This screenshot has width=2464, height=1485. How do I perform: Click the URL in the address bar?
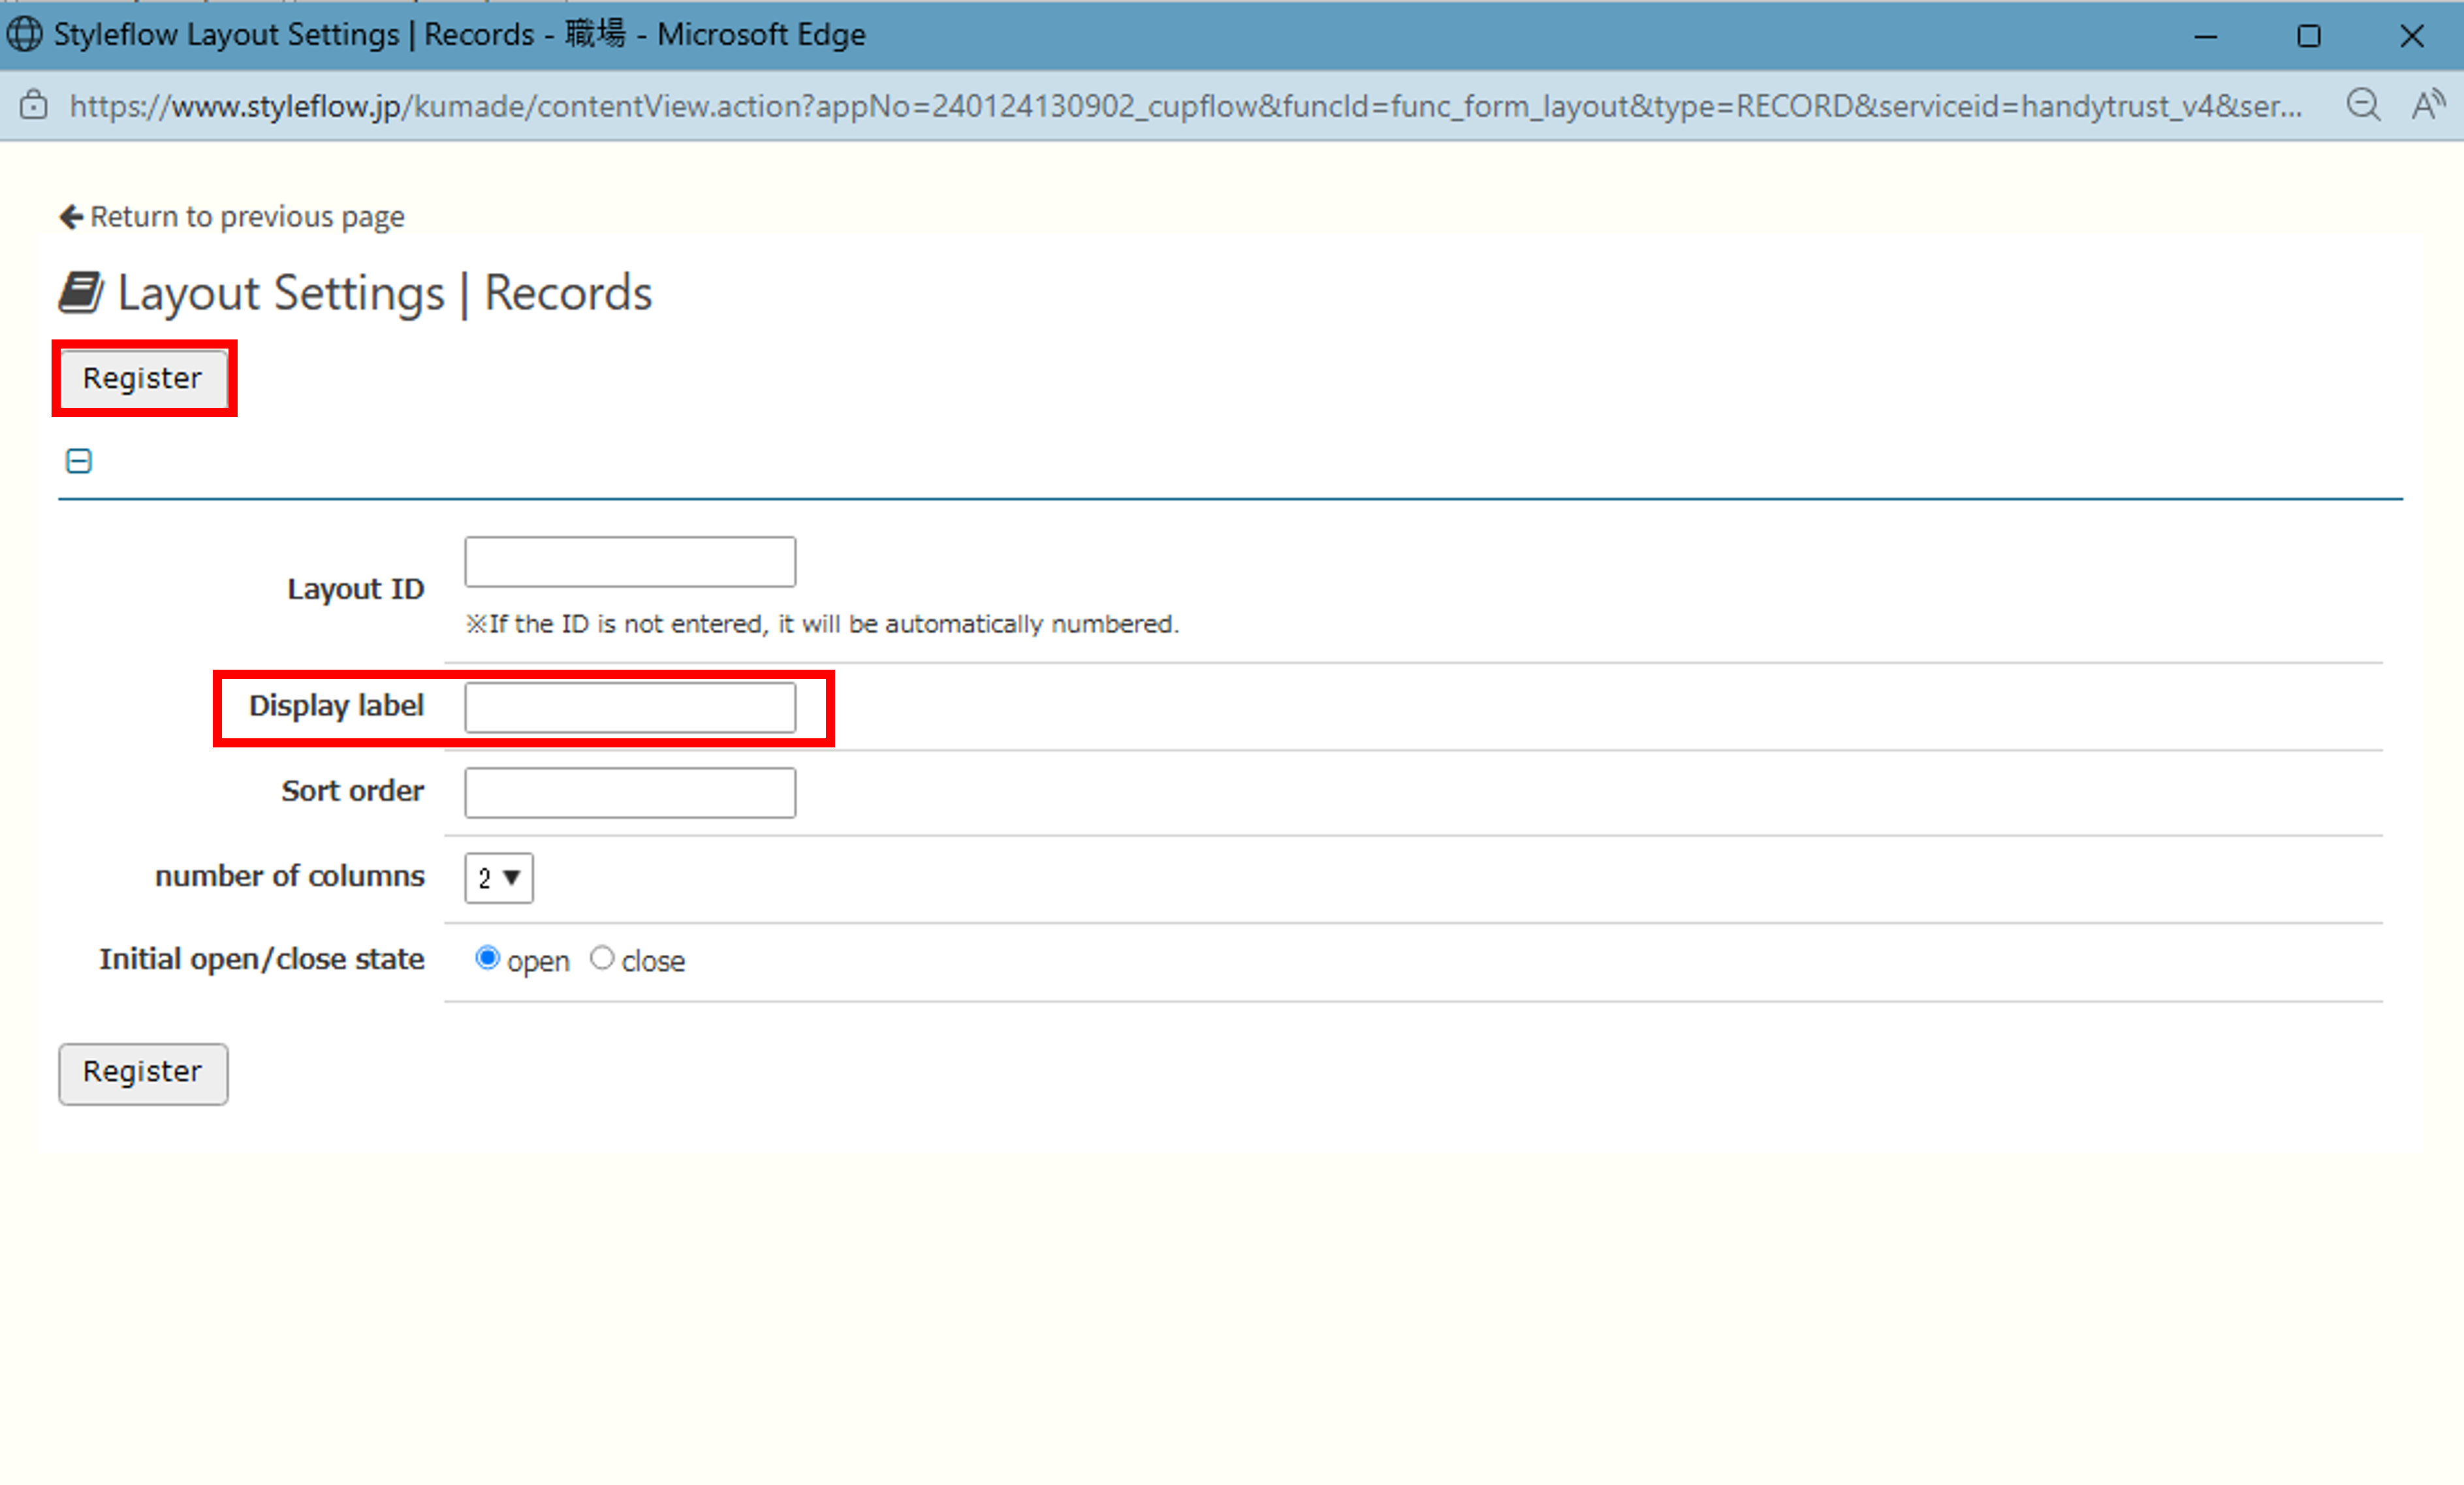(1185, 105)
